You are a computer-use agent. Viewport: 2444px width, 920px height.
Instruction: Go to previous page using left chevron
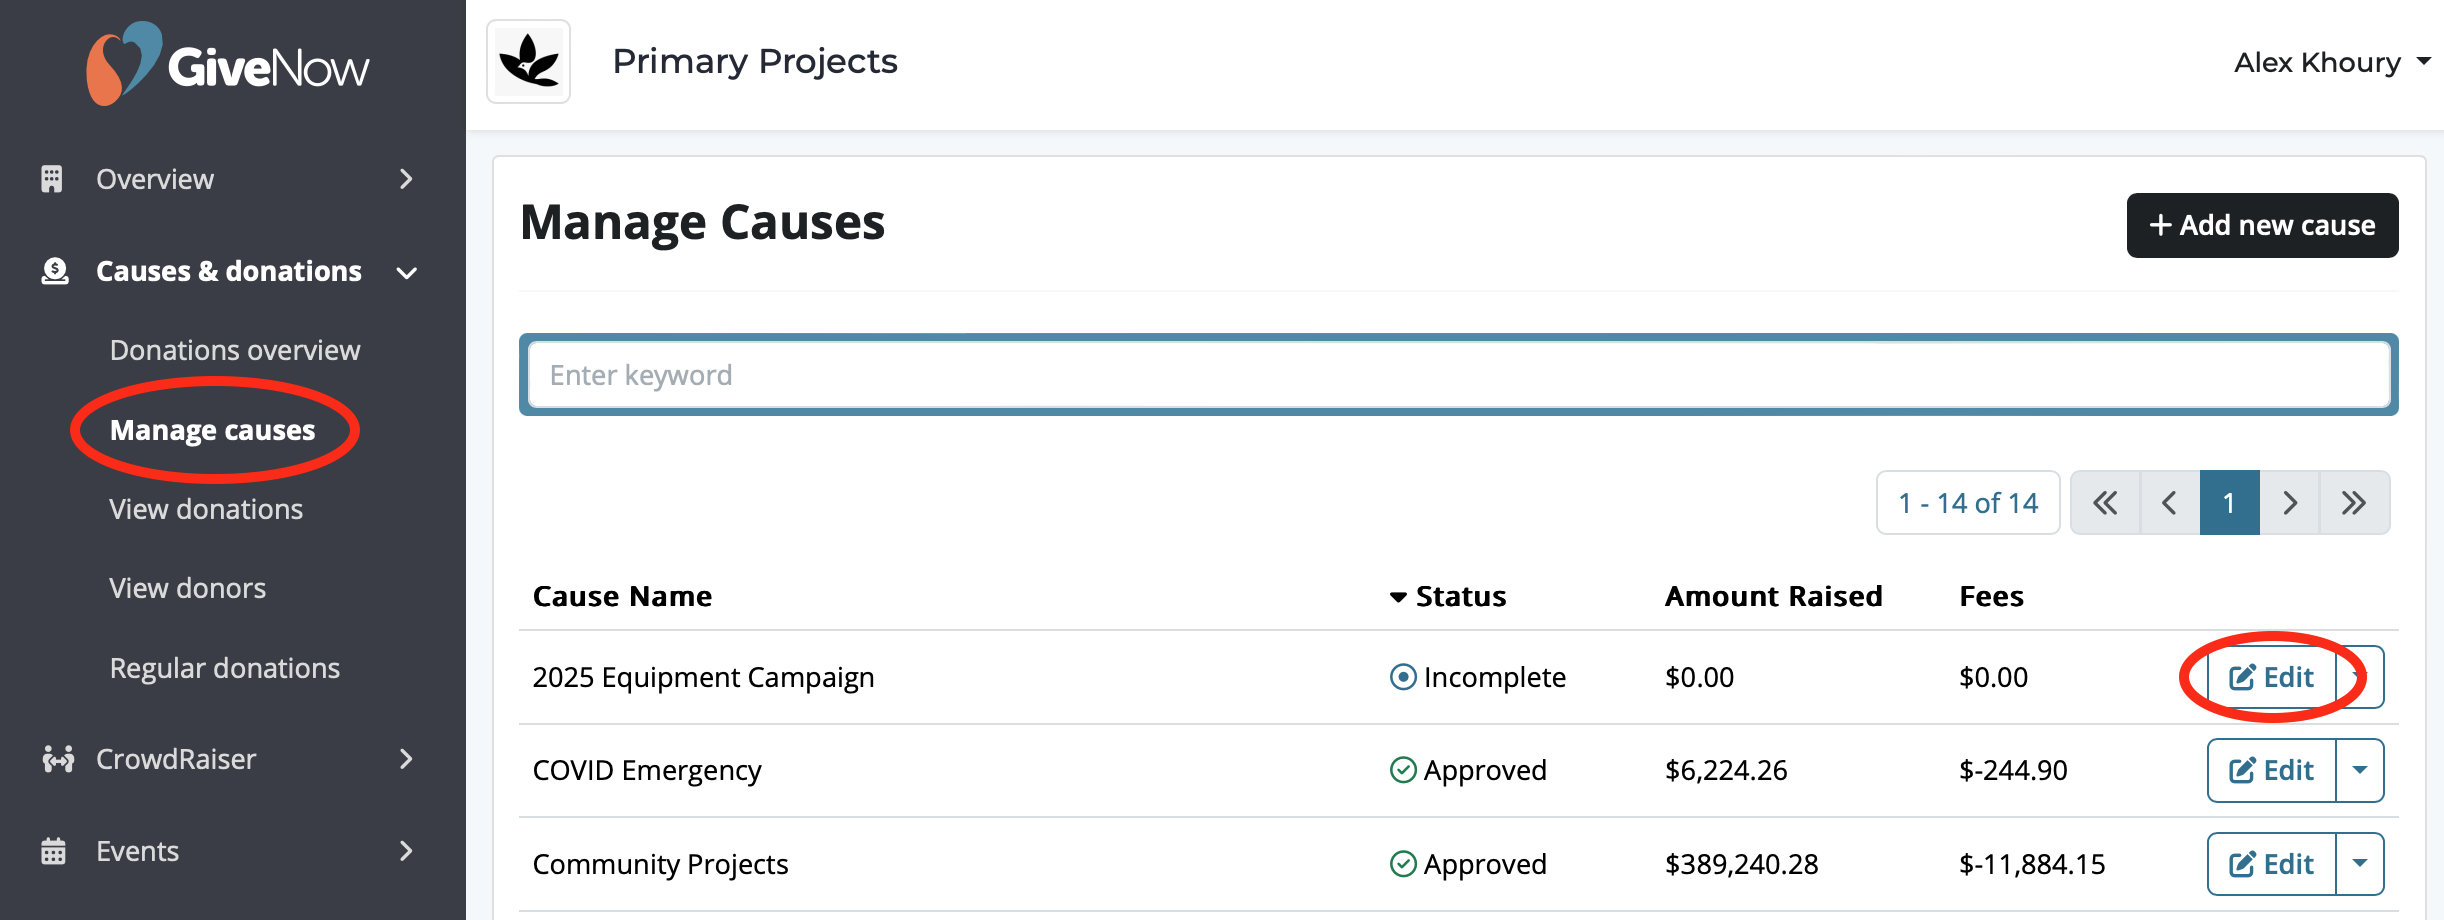tap(2169, 502)
